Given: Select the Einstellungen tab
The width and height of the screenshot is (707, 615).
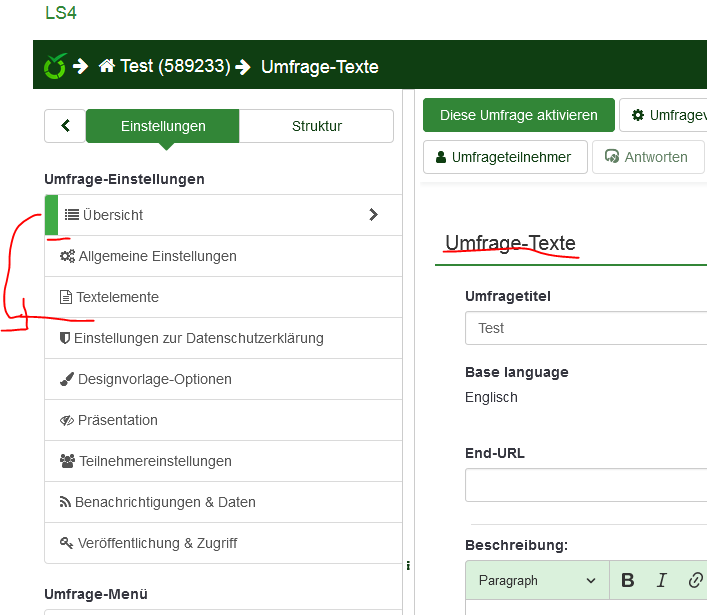Looking at the screenshot, I should pos(163,126).
